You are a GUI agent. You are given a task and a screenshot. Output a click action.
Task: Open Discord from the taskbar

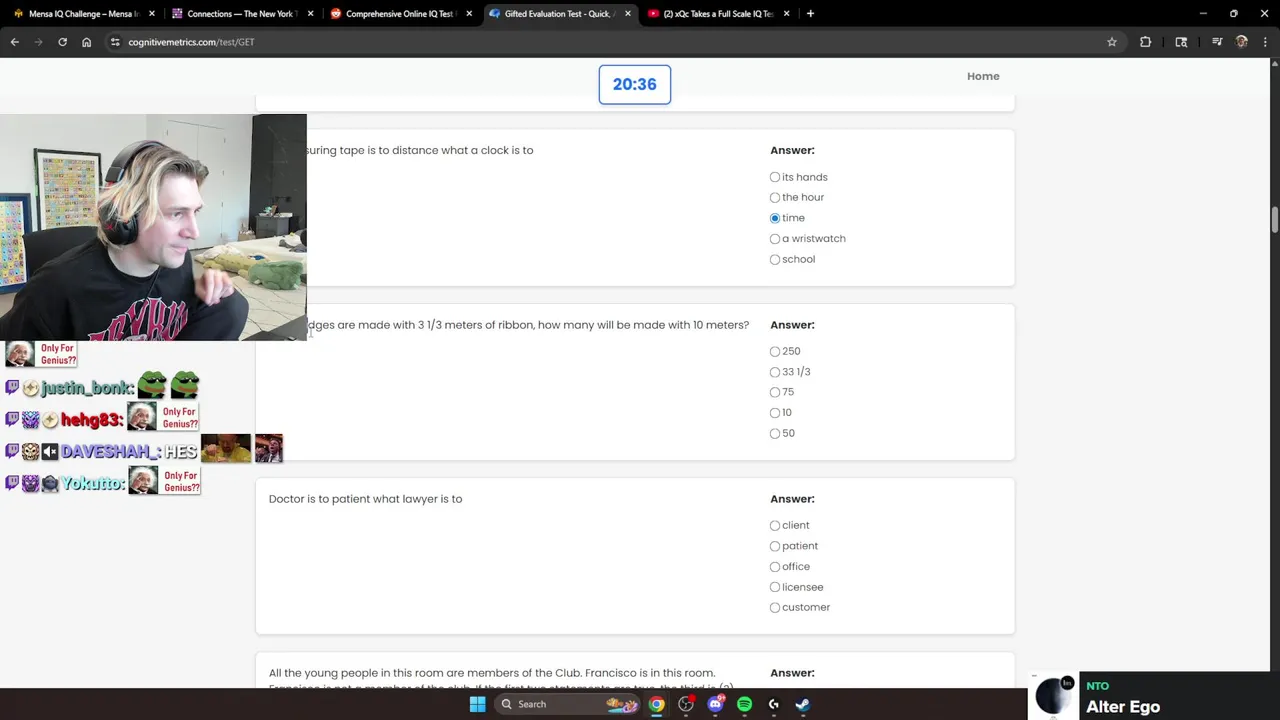pyautogui.click(x=715, y=704)
